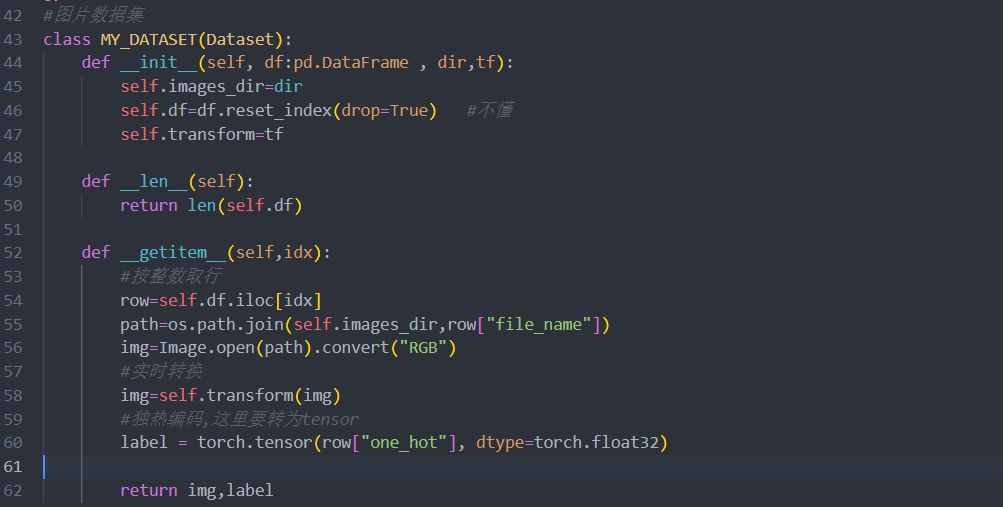This screenshot has width=1003, height=507.
Task: Click reset_index call on line 46
Action: [279, 111]
